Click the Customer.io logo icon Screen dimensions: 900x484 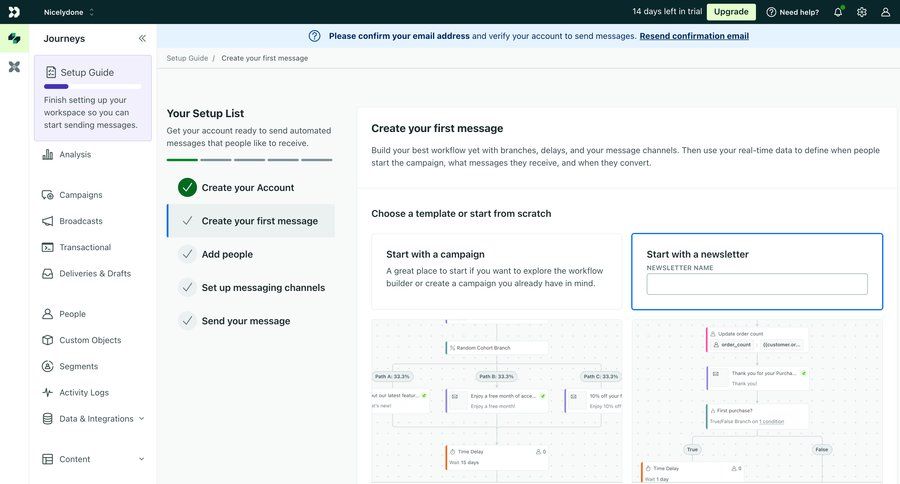[x=14, y=11]
